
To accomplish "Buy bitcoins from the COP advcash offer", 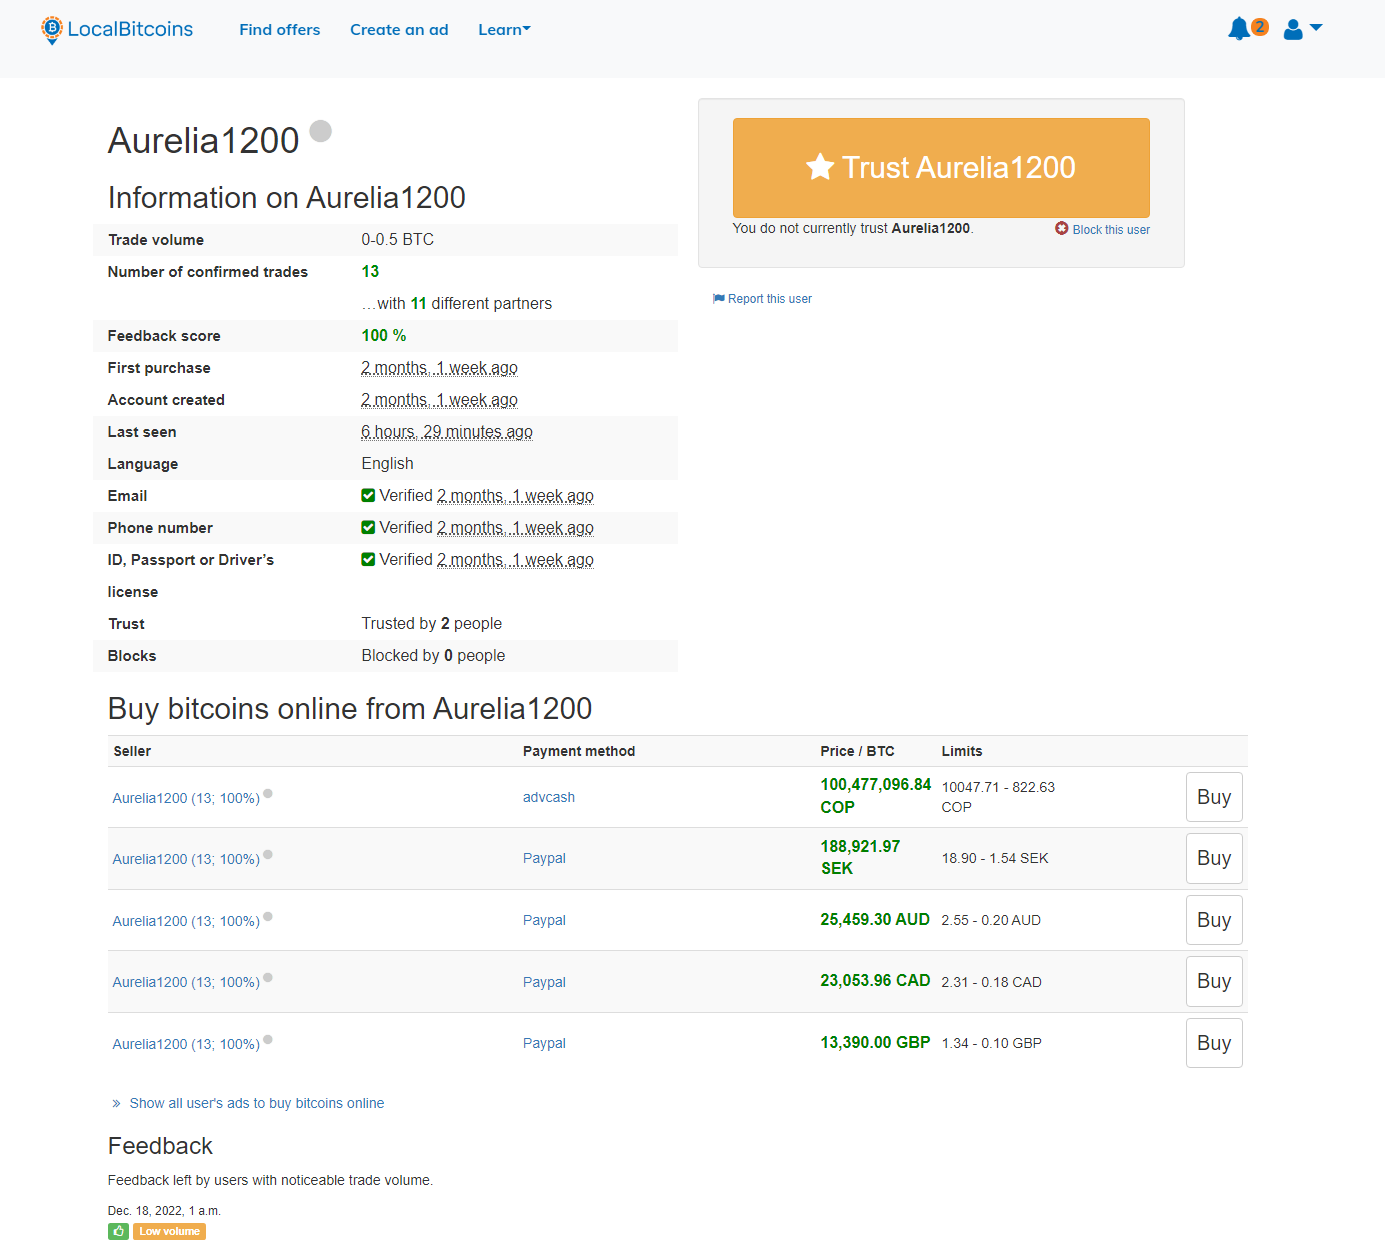I will (x=1214, y=797).
